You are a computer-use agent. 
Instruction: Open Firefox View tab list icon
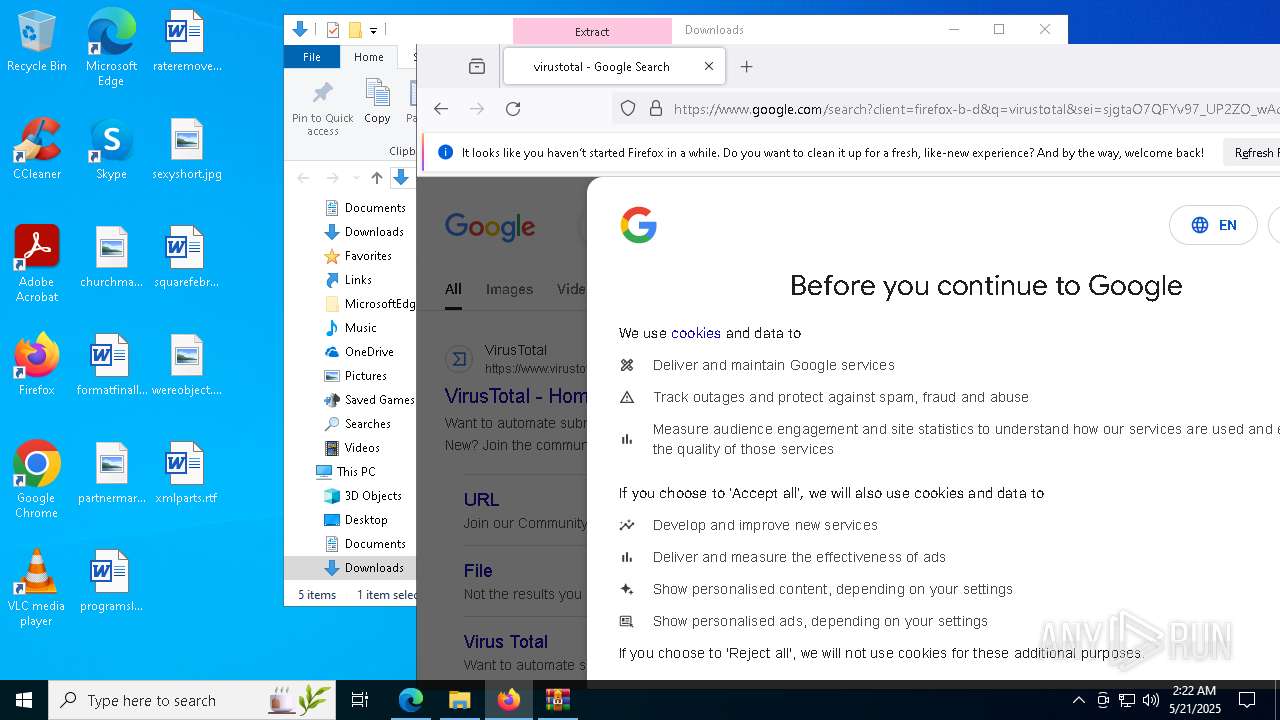pyautogui.click(x=477, y=67)
